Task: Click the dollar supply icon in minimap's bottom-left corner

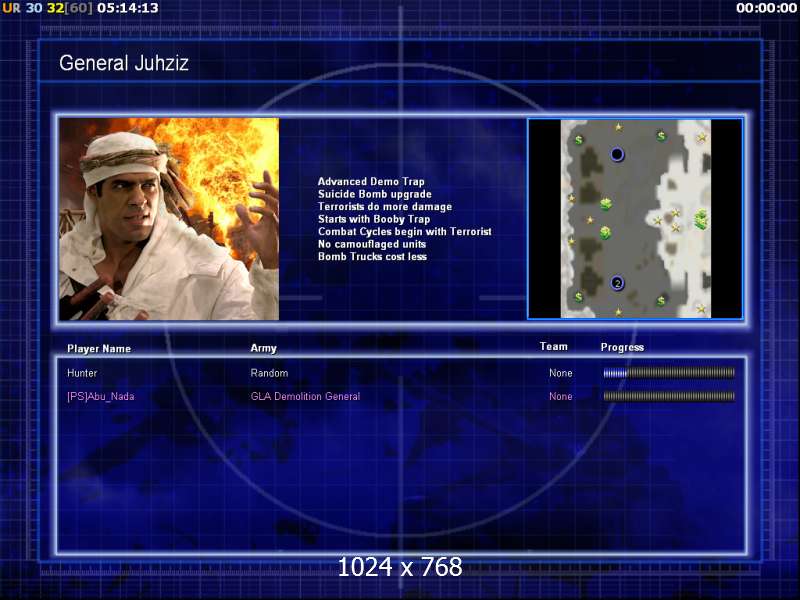Action: coord(579,296)
